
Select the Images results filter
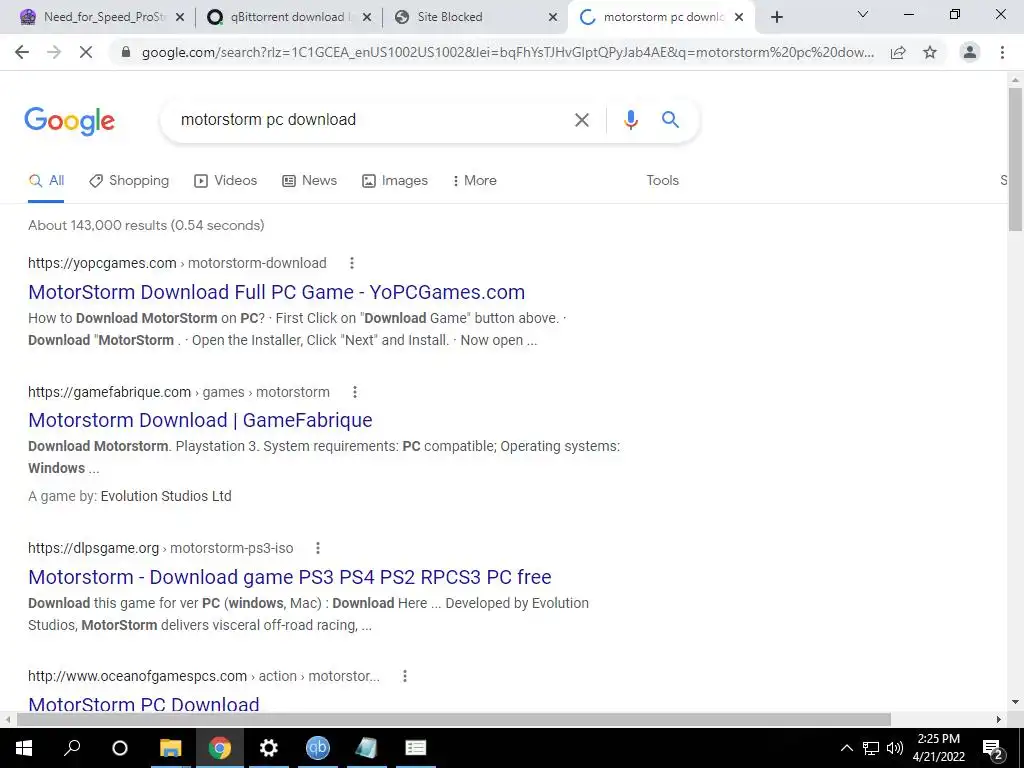(395, 180)
